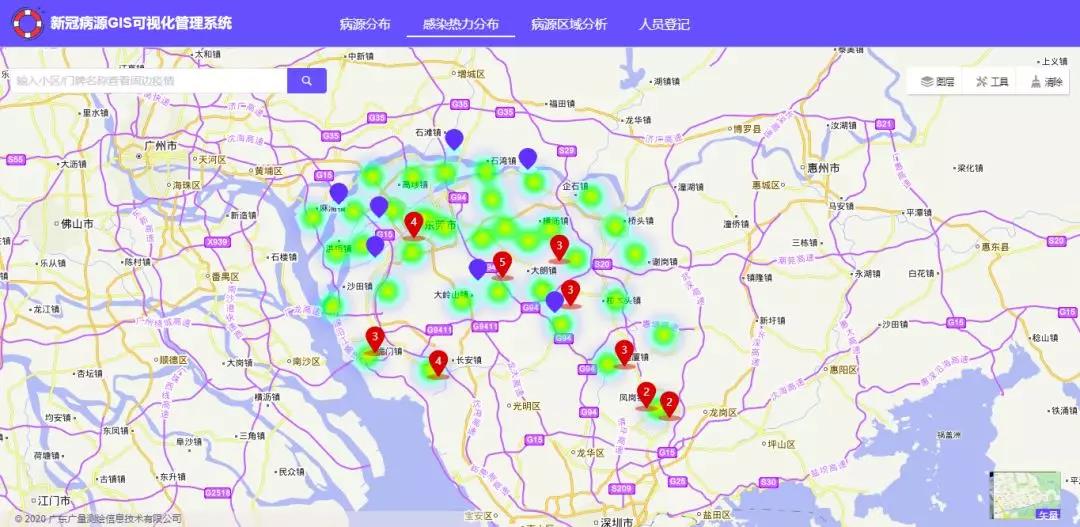
Task: Select the 感染热力分布 tab
Action: 460,24
